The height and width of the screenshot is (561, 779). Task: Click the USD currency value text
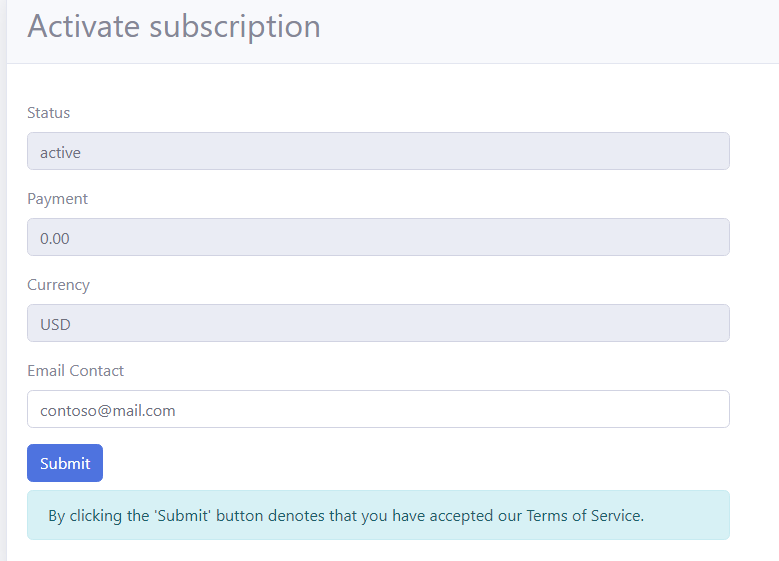(x=55, y=324)
